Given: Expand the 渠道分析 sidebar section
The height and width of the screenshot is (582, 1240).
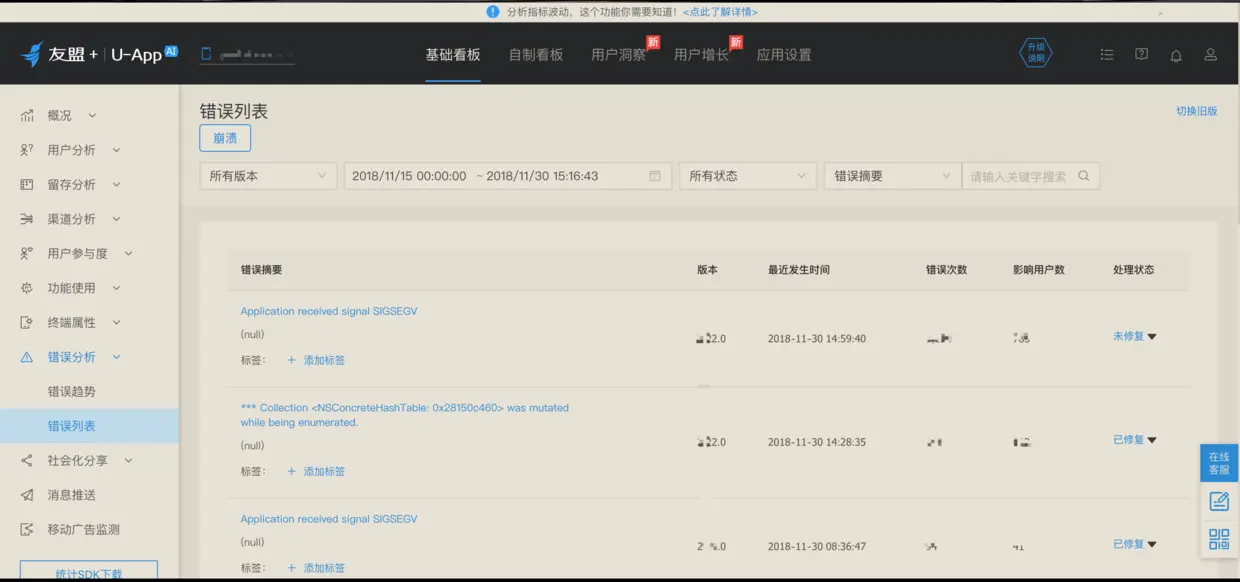Looking at the screenshot, I should pos(116,219).
